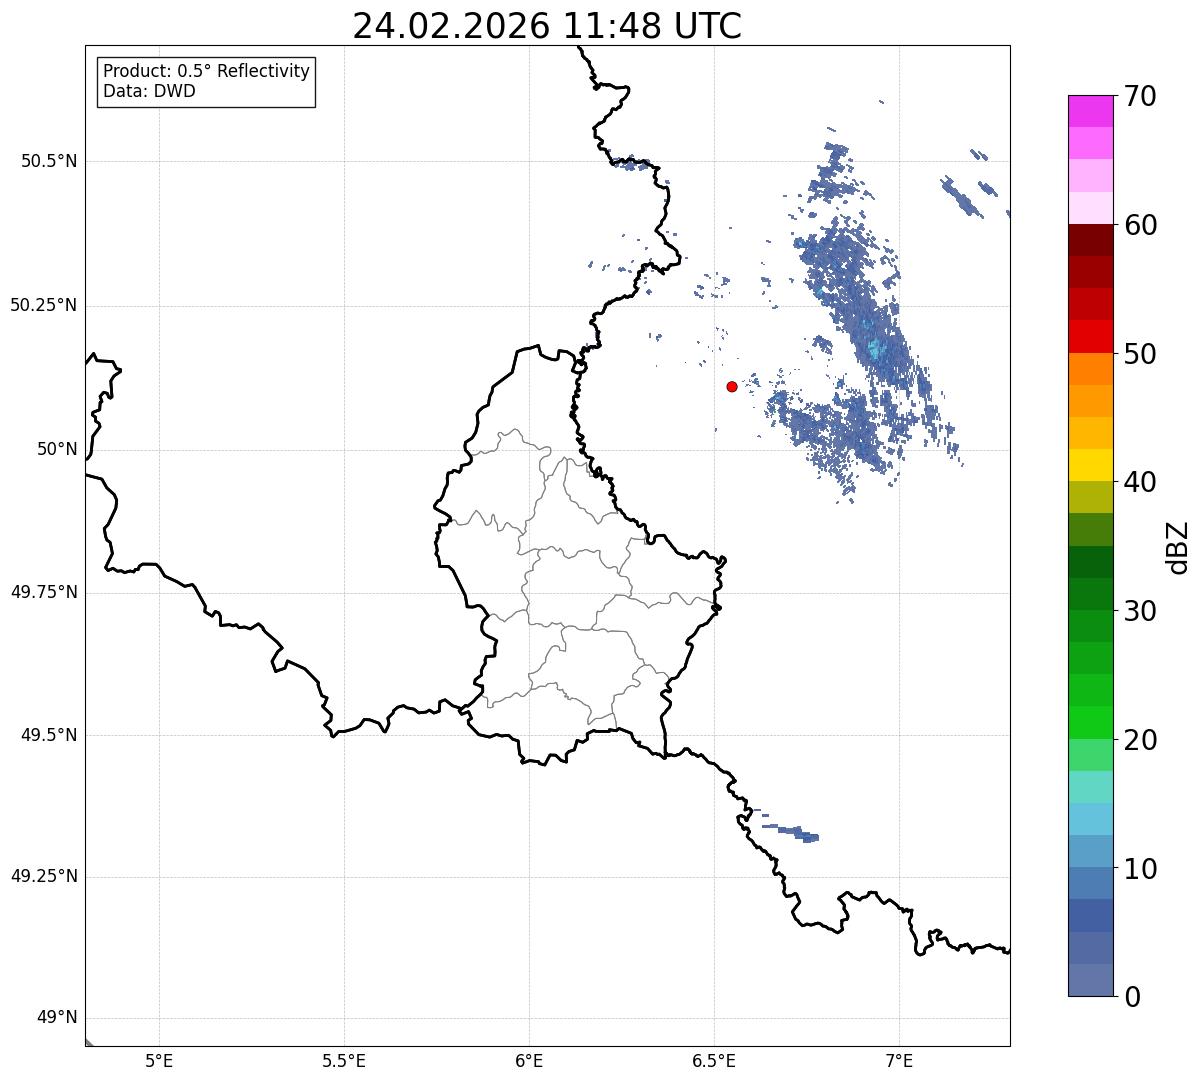The height and width of the screenshot is (1081, 1202).
Task: Click the 7°E longitude label
Action: coord(899,1060)
